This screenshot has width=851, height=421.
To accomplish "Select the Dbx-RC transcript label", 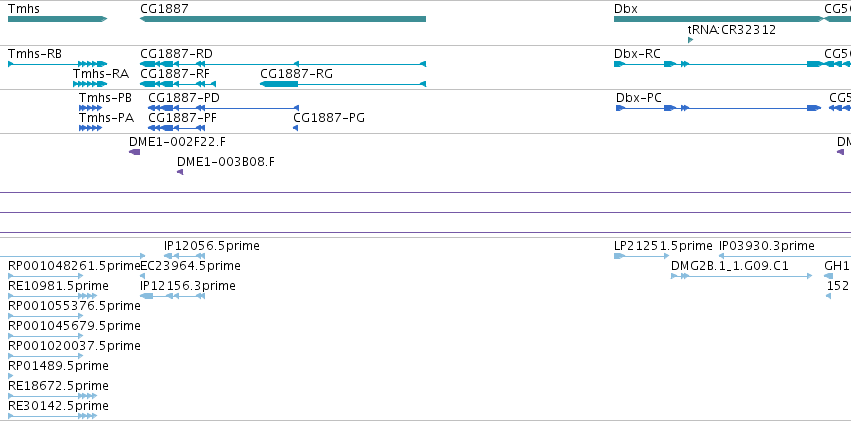I will pos(637,54).
